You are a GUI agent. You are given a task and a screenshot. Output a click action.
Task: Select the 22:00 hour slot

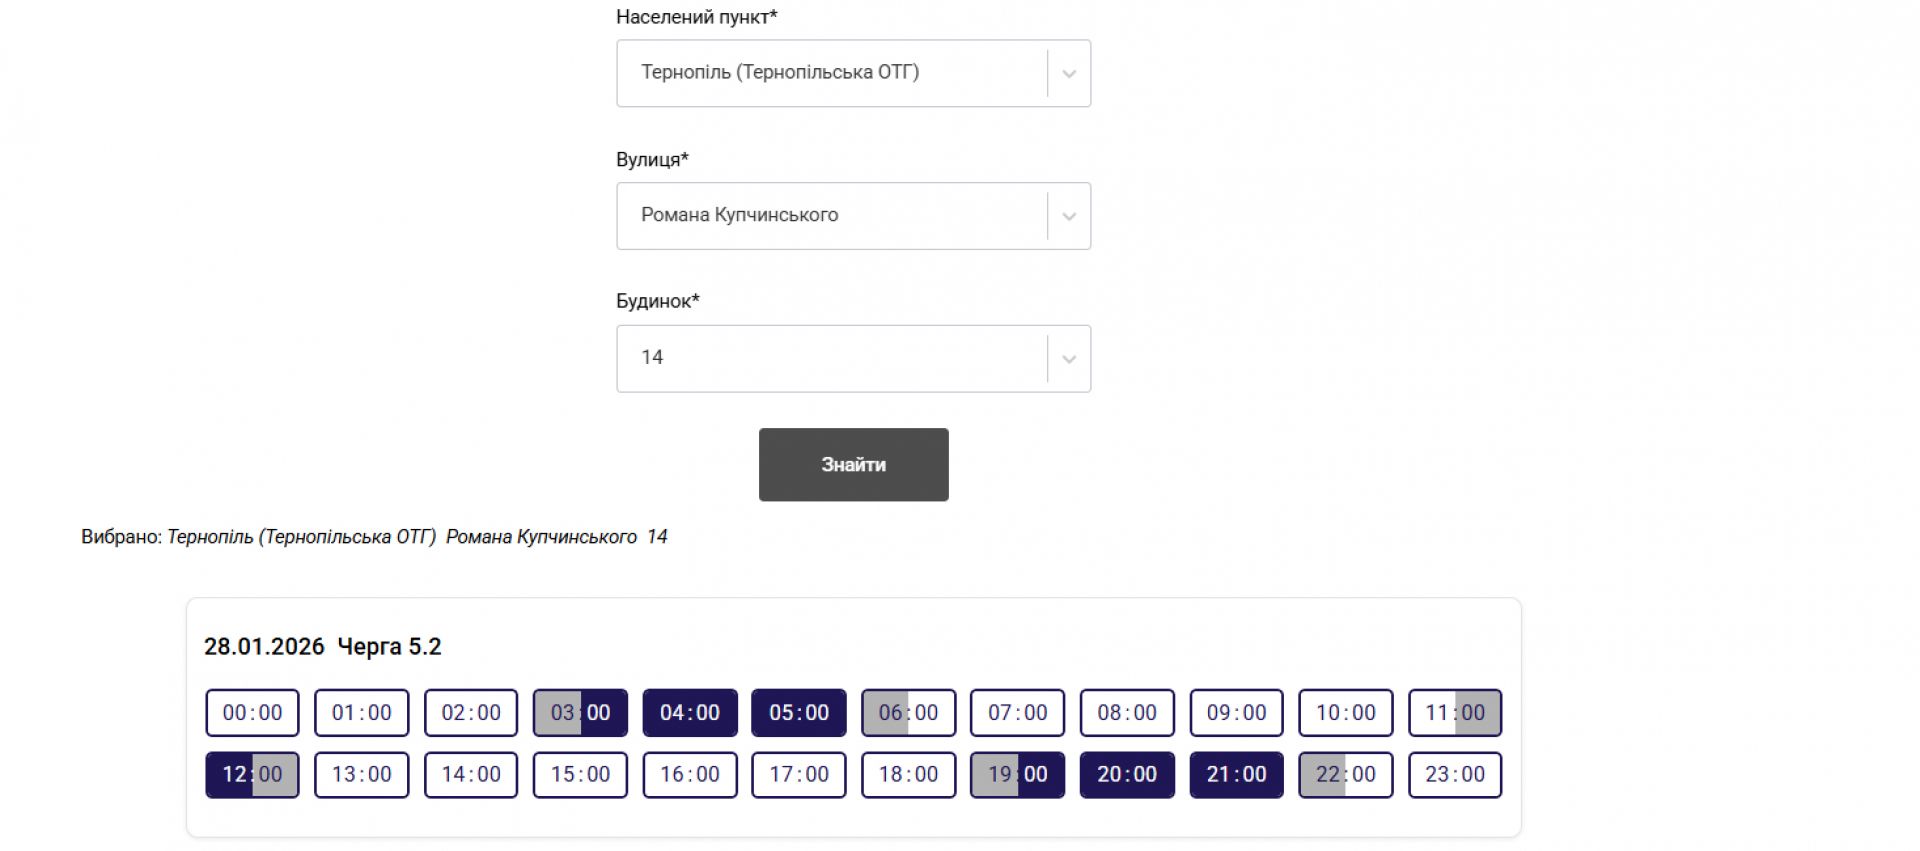click(1345, 775)
